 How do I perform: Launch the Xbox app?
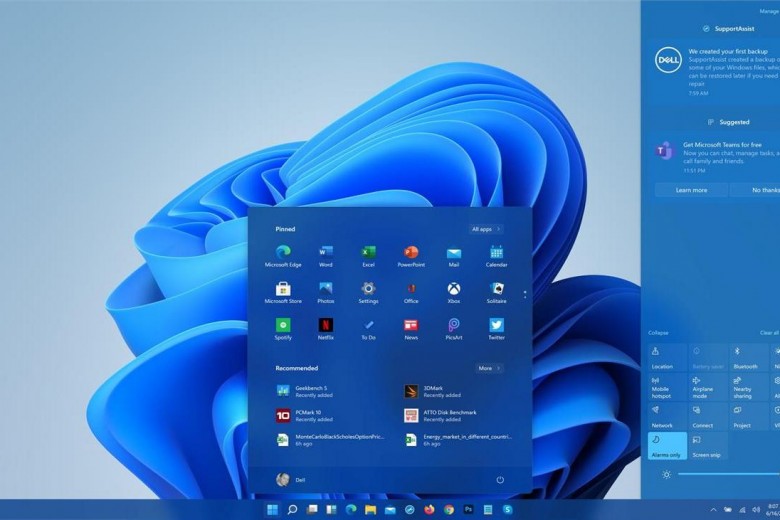[454, 293]
